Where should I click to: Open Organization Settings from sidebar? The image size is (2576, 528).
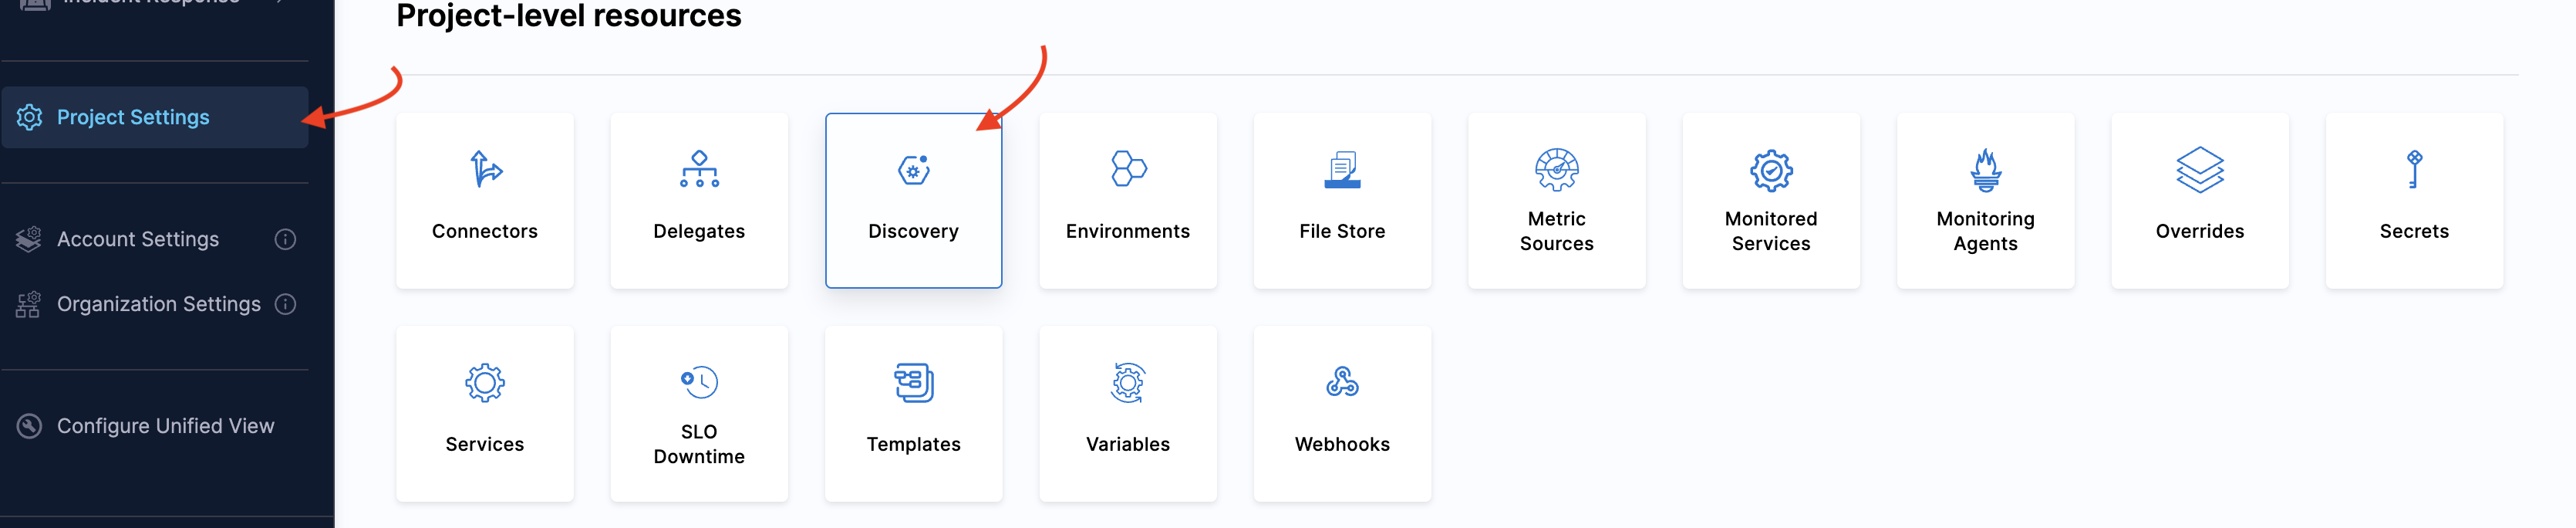pyautogui.click(x=158, y=305)
